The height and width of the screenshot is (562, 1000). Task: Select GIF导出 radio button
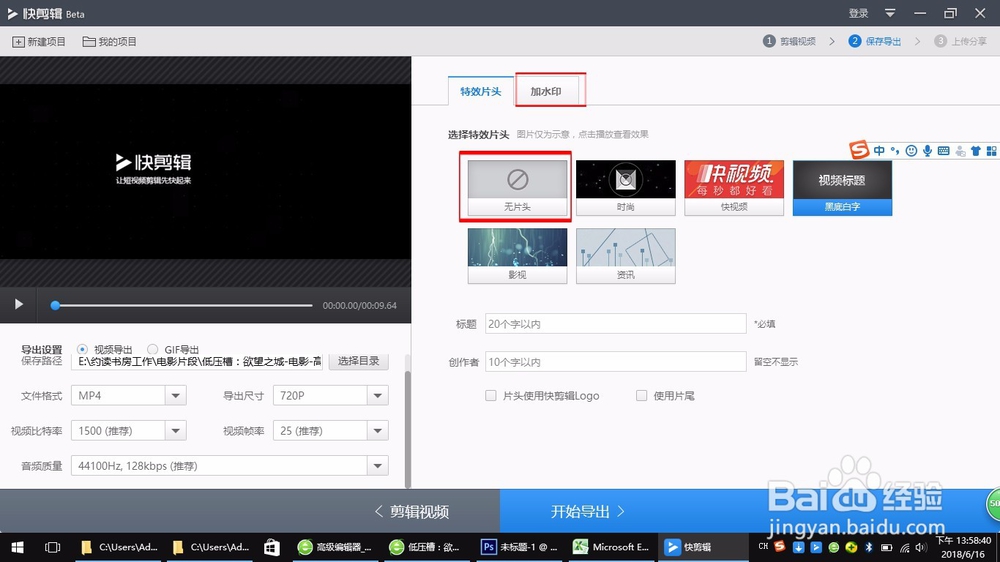click(x=152, y=349)
